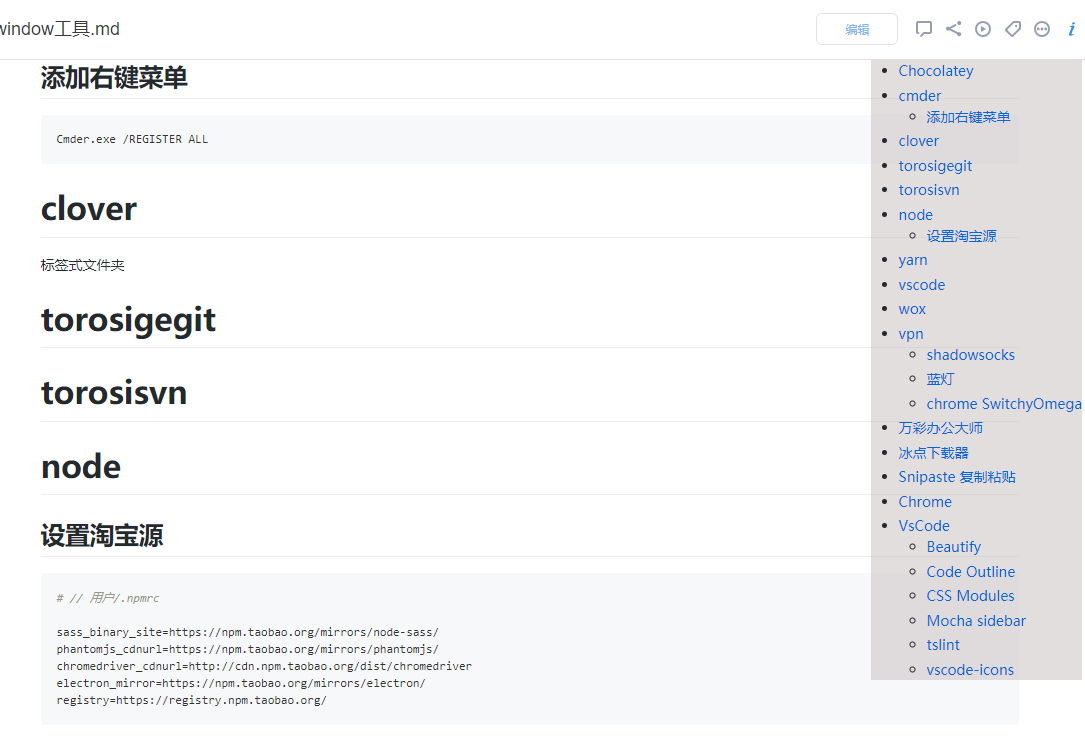The height and width of the screenshot is (755, 1085).
Task: Click the torosigegit heading in document
Action: pos(128,320)
